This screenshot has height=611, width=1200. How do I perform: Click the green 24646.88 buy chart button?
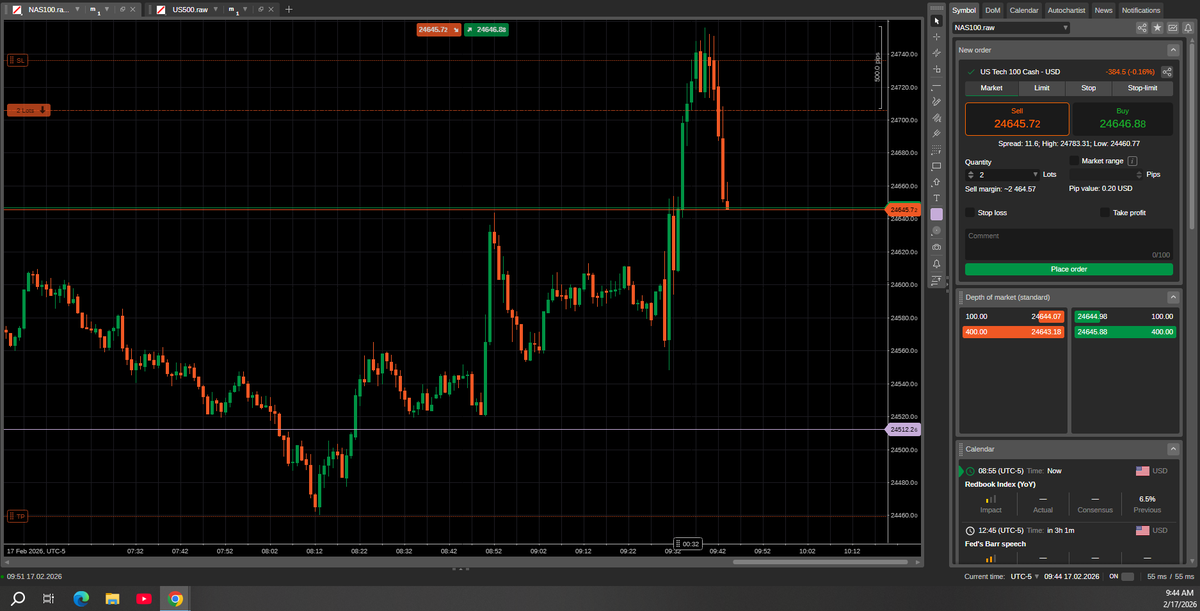tap(486, 30)
